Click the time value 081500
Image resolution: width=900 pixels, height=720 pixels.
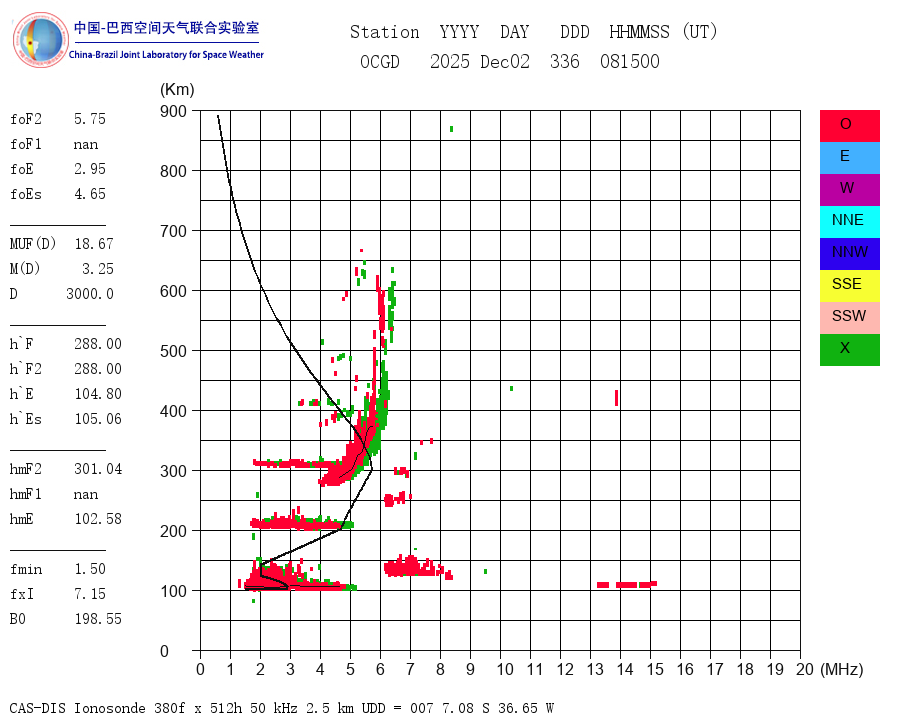click(630, 61)
